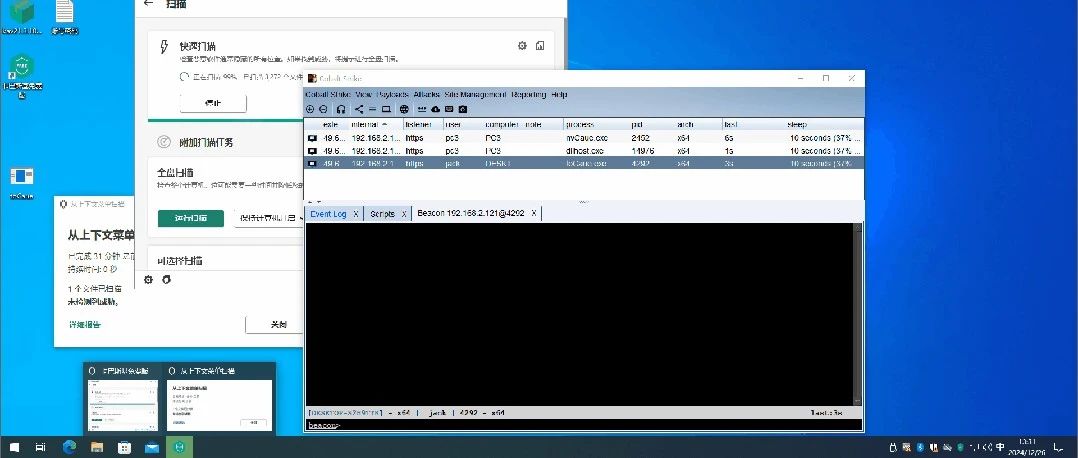This screenshot has width=1078, height=458.
Task: Sort sessions by pid column header
Action: (x=652, y=124)
